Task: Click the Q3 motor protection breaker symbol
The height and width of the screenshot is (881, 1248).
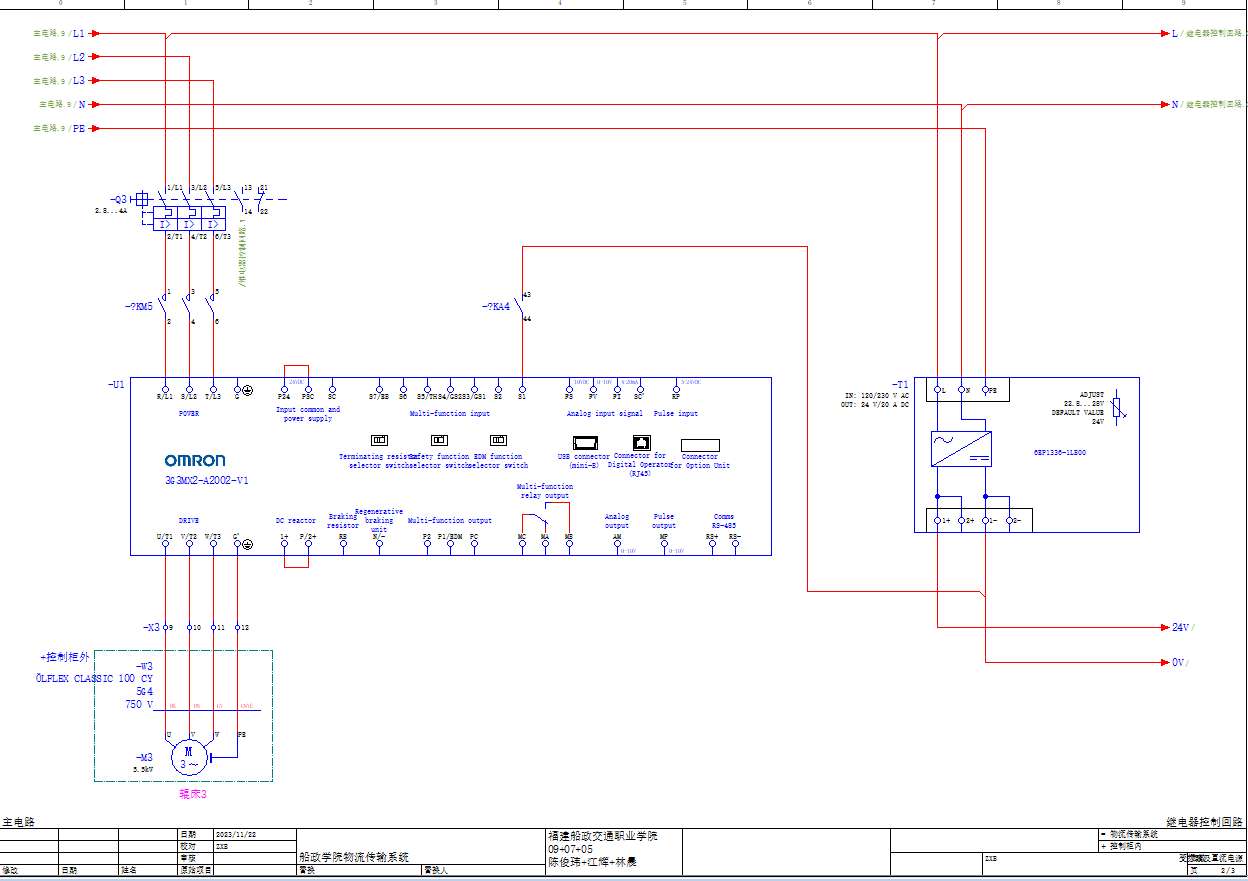Action: click(190, 212)
